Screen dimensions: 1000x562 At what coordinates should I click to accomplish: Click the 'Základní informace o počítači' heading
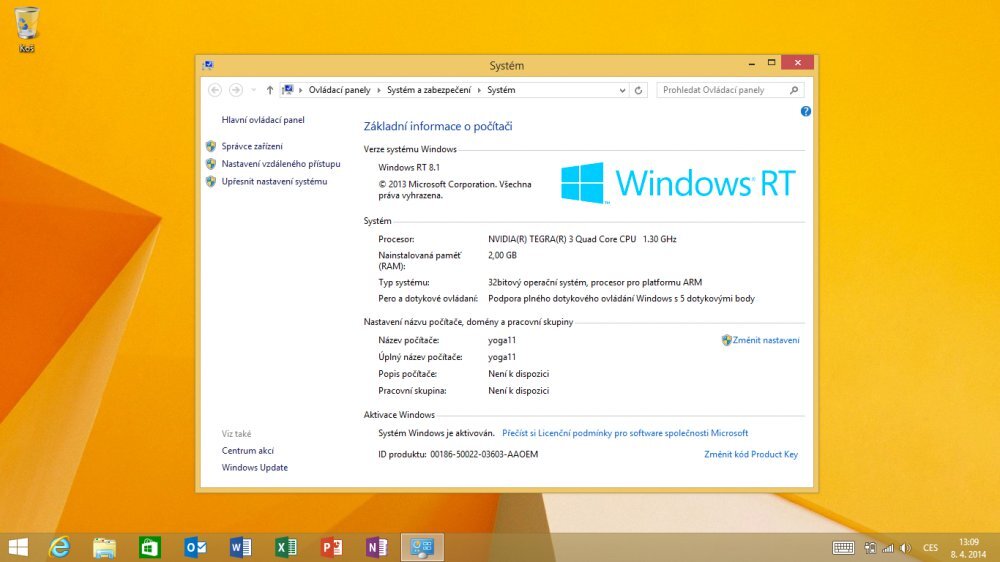(438, 126)
